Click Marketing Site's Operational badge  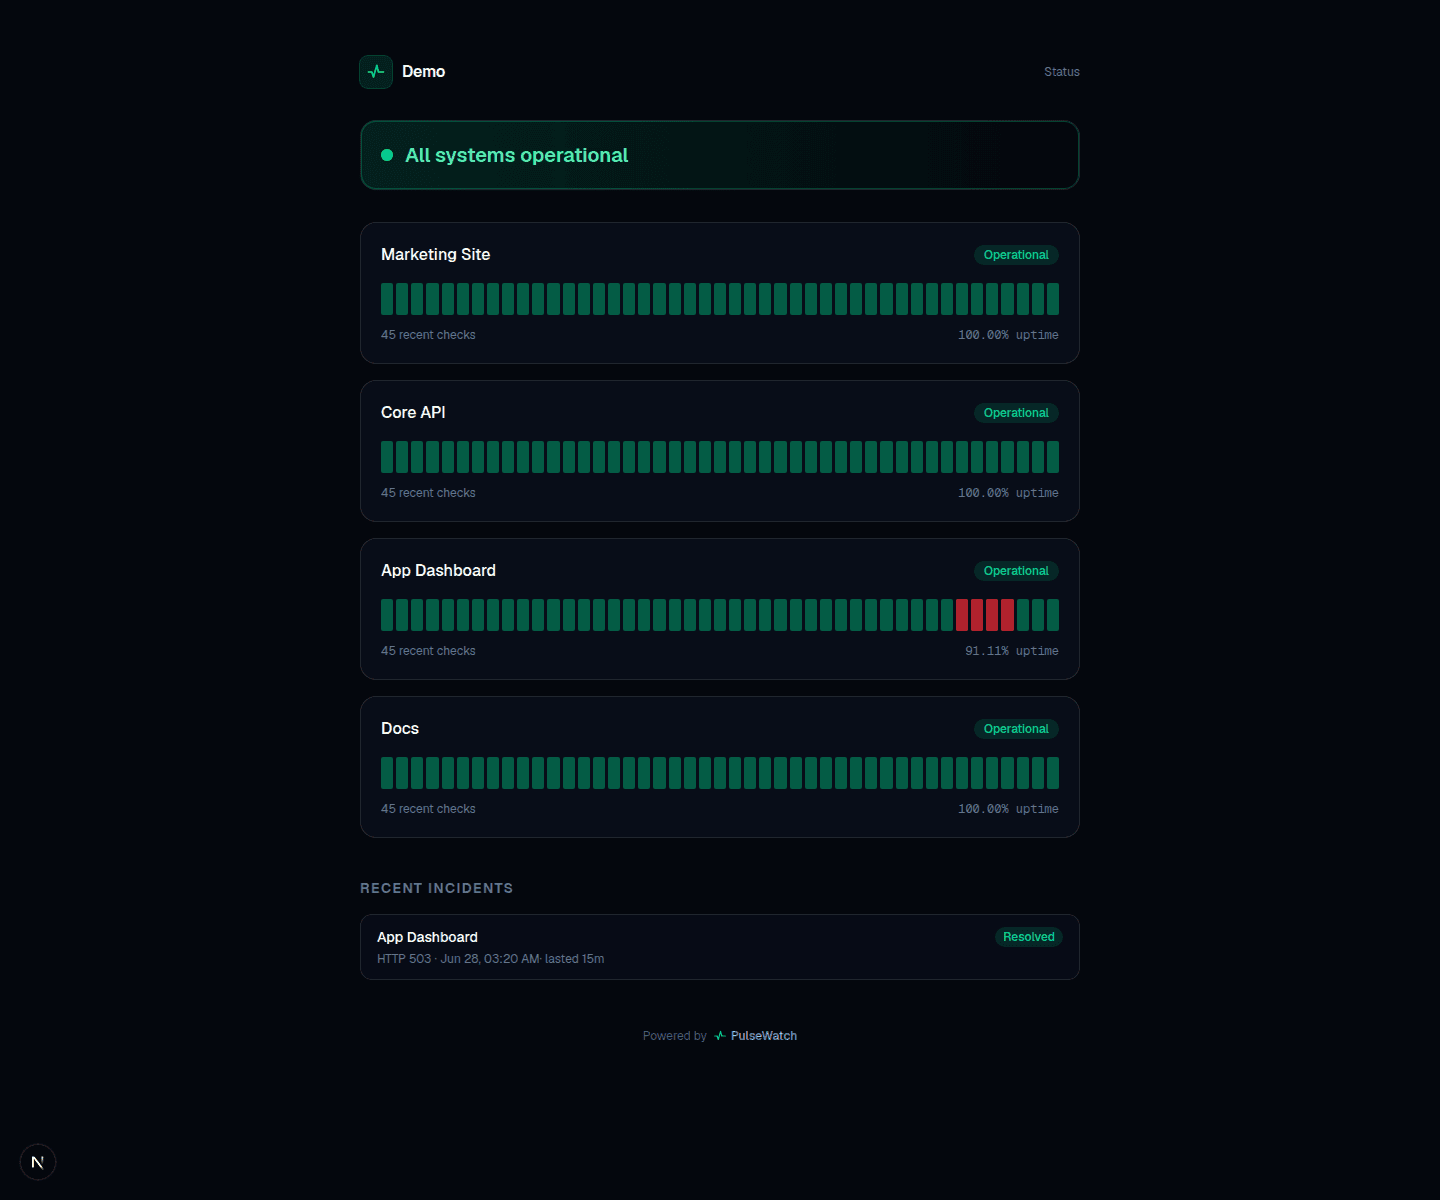1016,255
